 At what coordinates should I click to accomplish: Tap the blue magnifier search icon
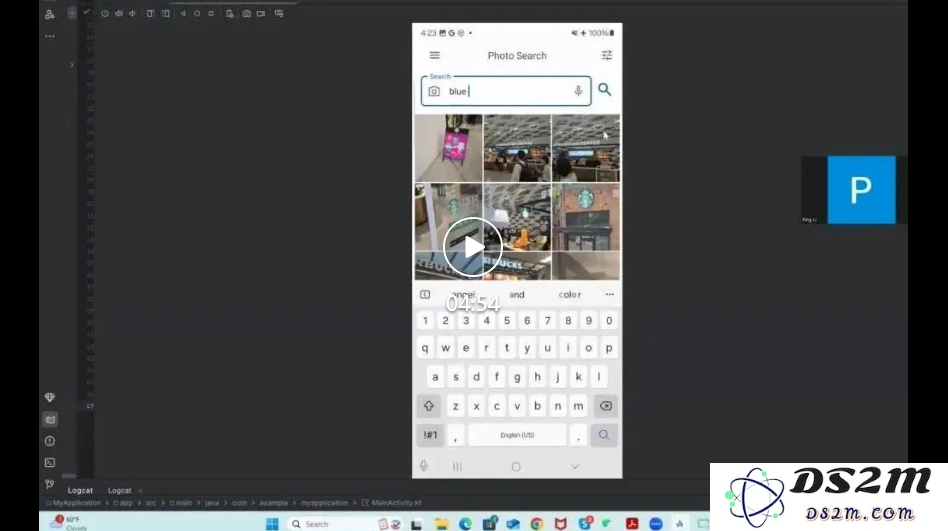point(605,90)
